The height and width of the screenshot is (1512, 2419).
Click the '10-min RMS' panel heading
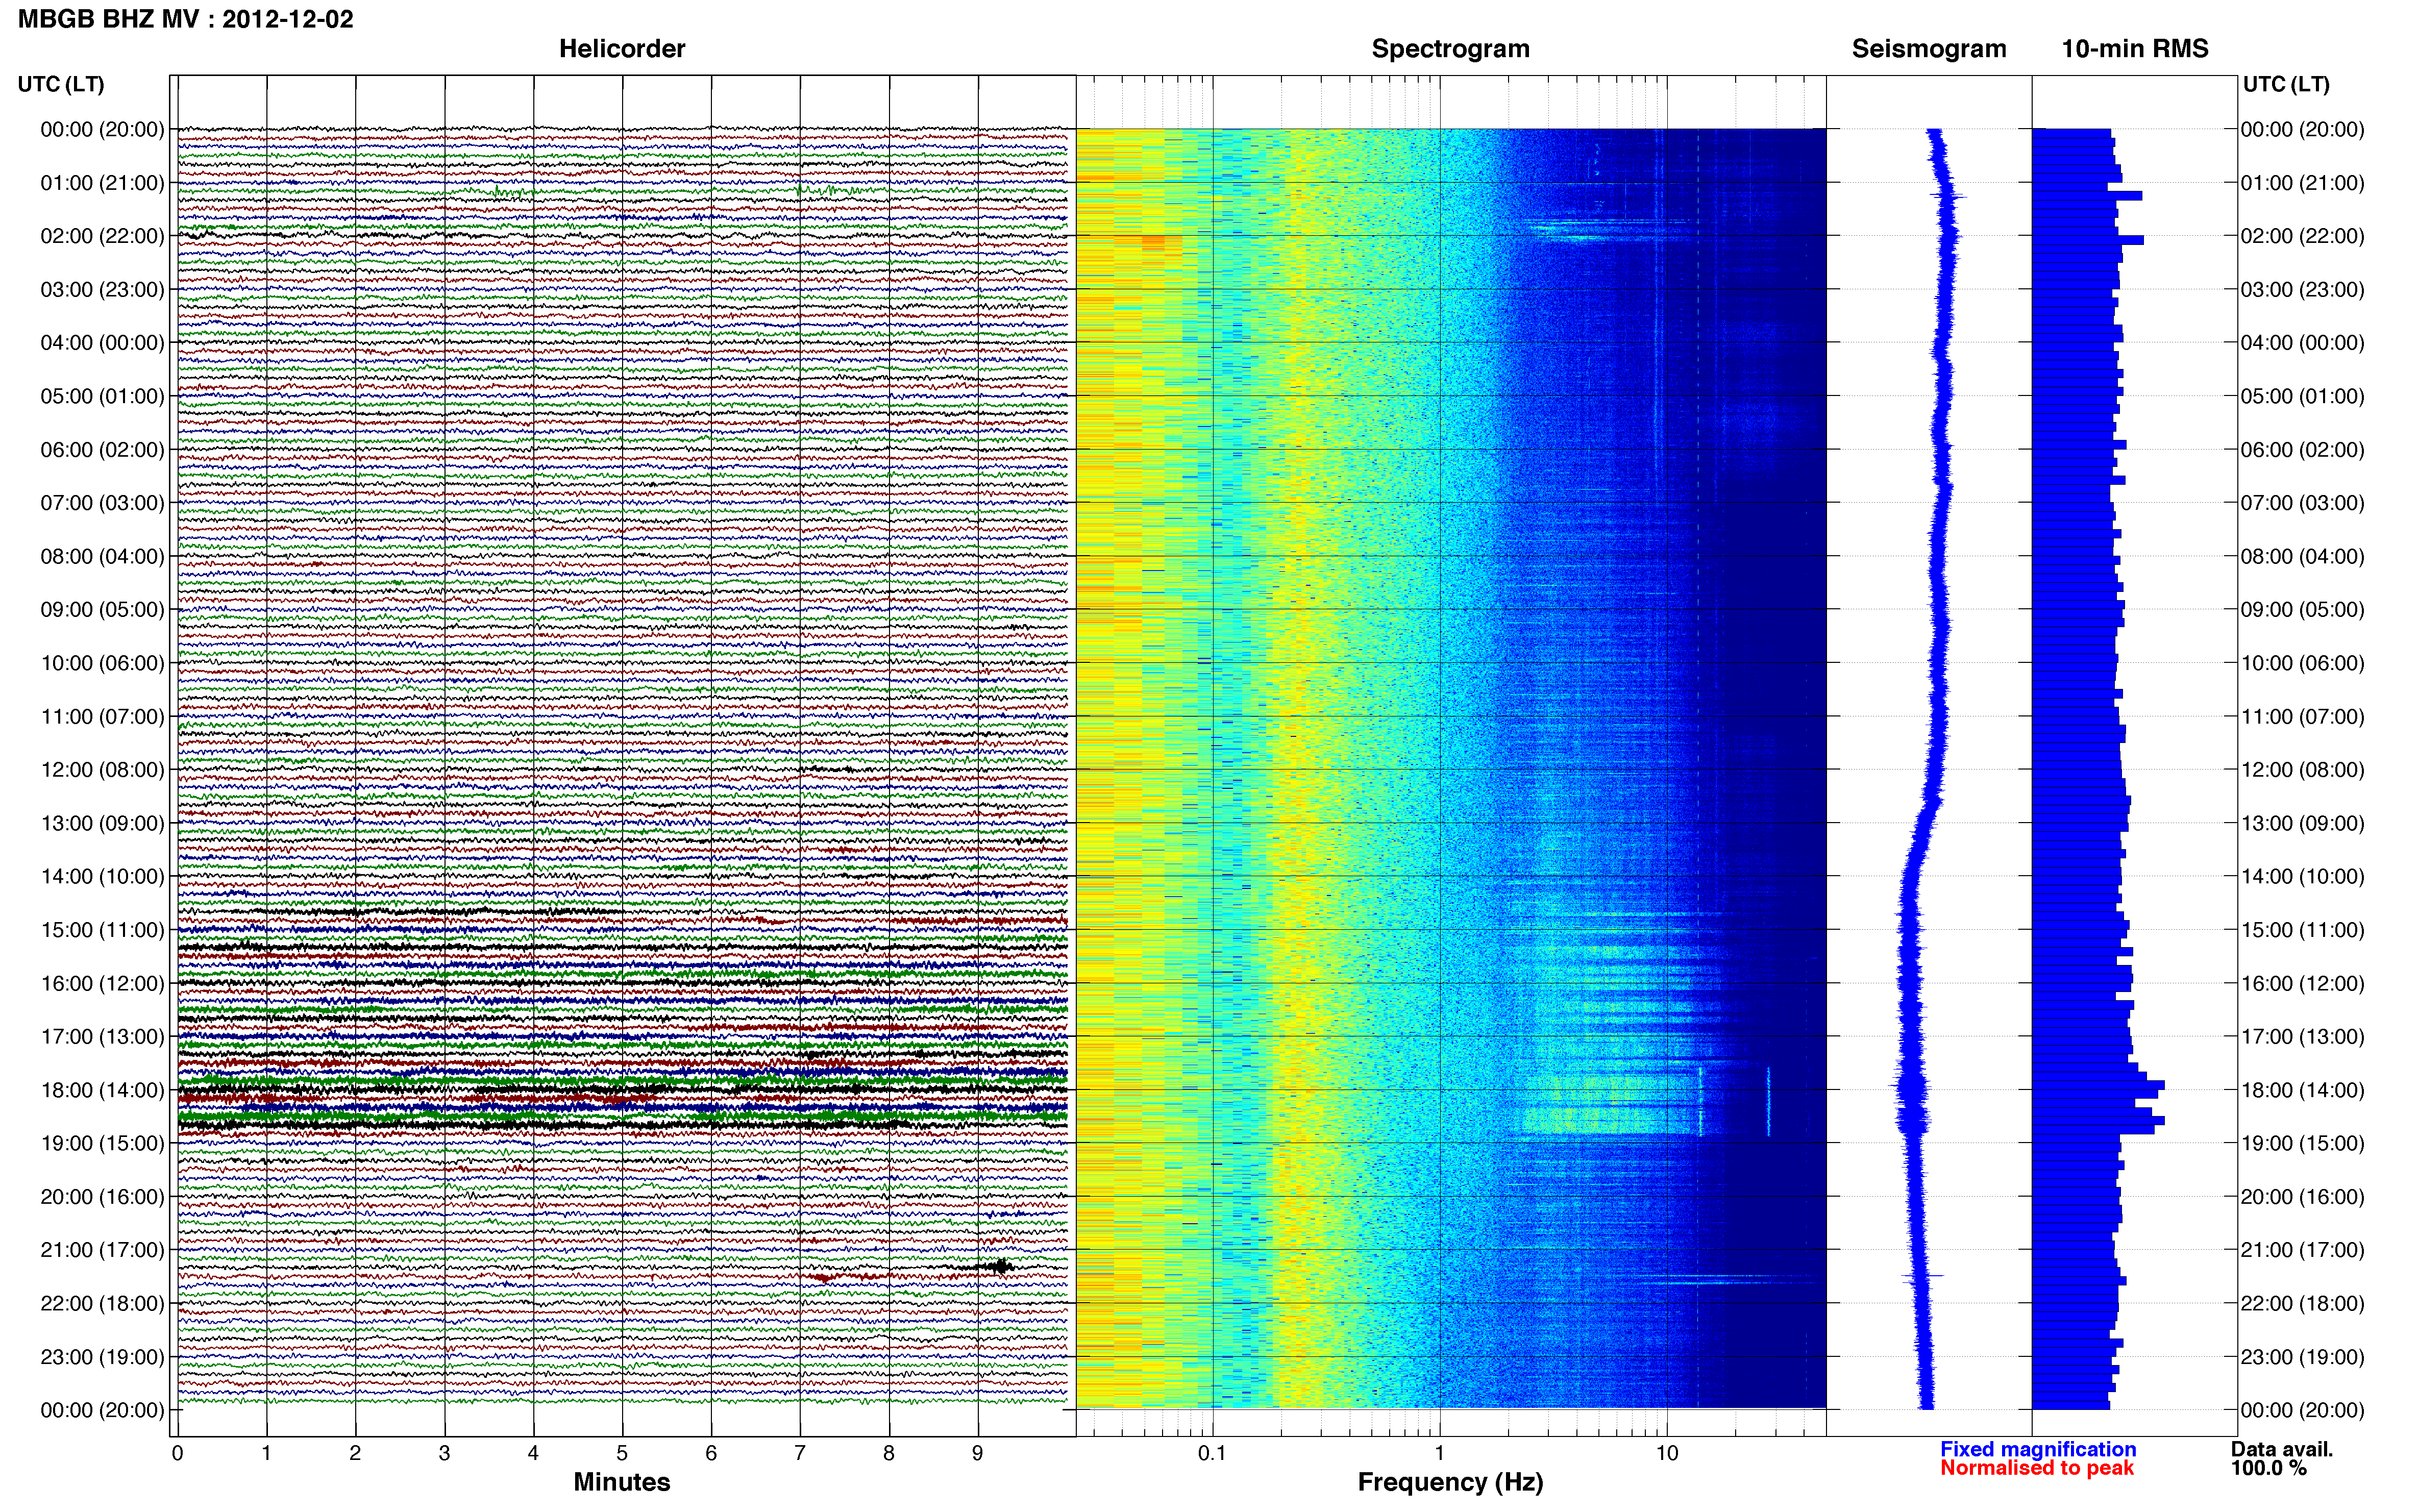pyautogui.click(x=2135, y=49)
